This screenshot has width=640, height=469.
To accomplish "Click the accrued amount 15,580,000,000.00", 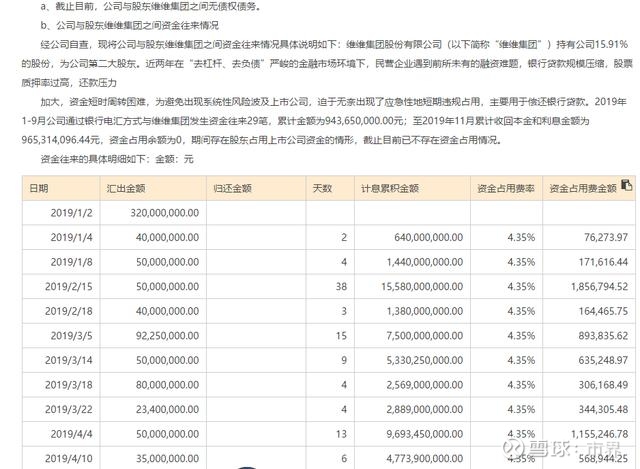I will (422, 286).
